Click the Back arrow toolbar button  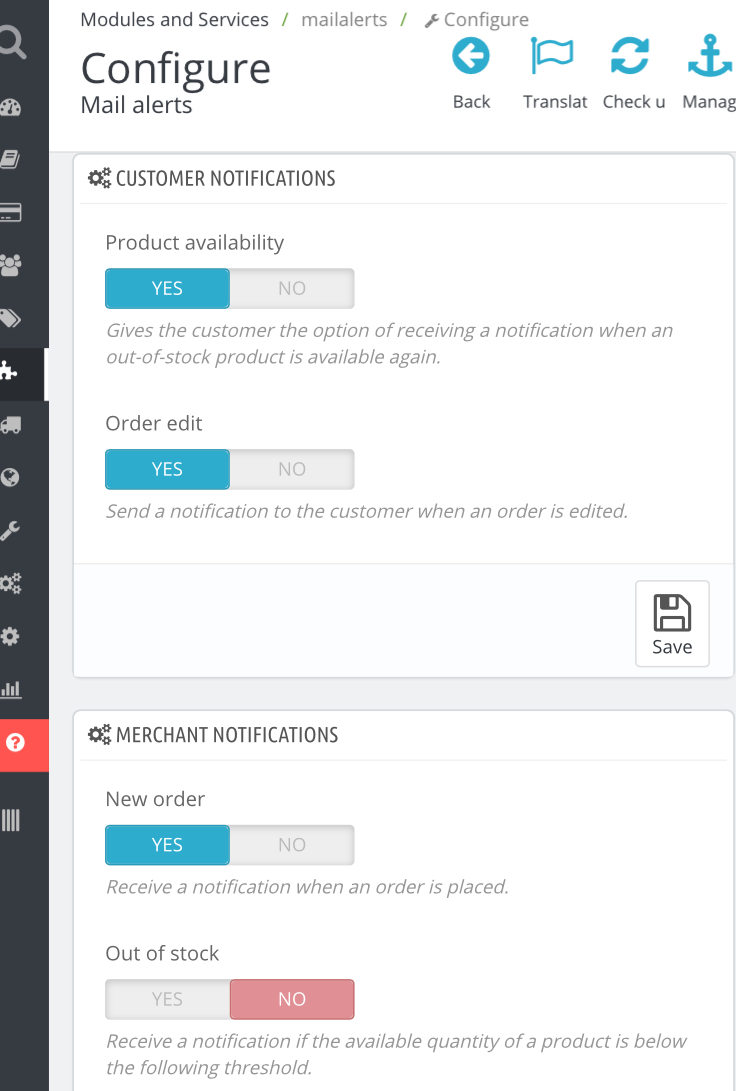point(471,72)
